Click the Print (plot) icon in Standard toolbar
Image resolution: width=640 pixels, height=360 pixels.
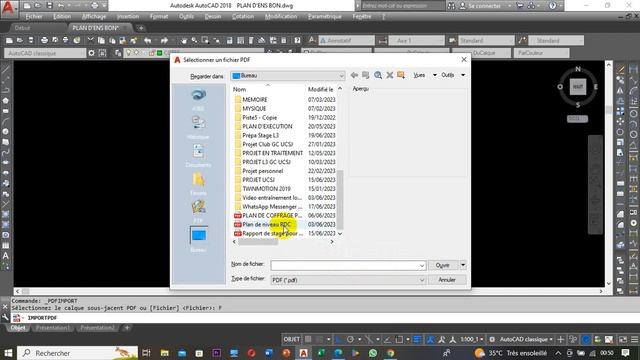point(44,40)
